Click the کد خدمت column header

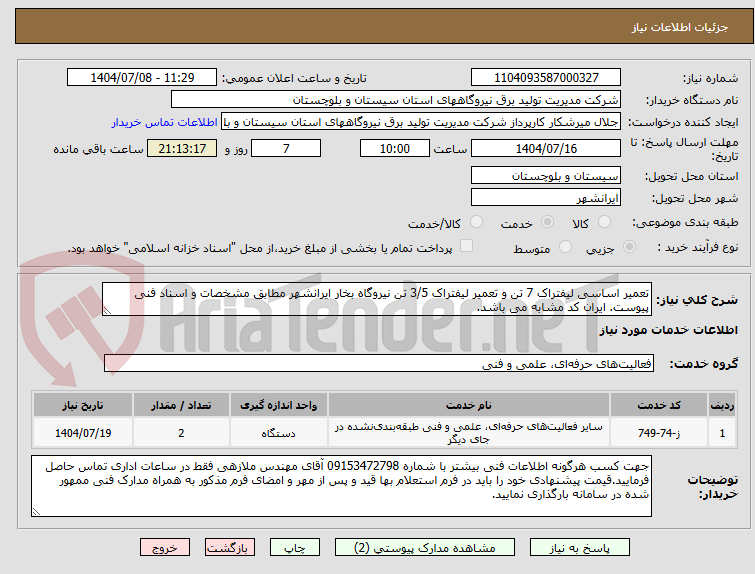pyautogui.click(x=659, y=405)
